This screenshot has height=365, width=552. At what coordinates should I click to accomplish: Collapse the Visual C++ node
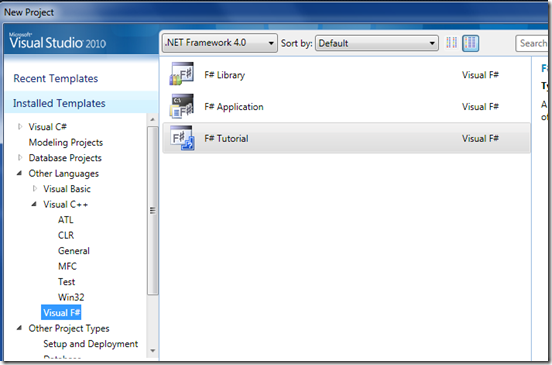pos(34,204)
